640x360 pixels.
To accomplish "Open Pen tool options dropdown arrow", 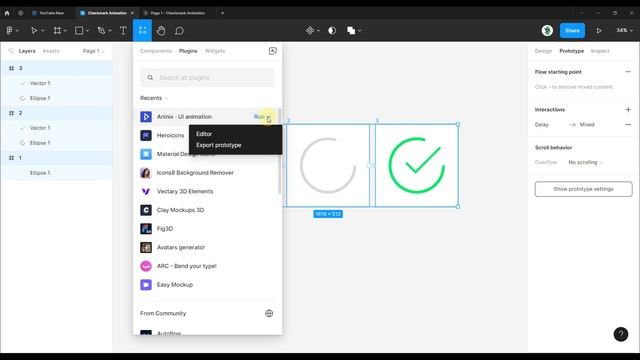I will click(x=110, y=31).
